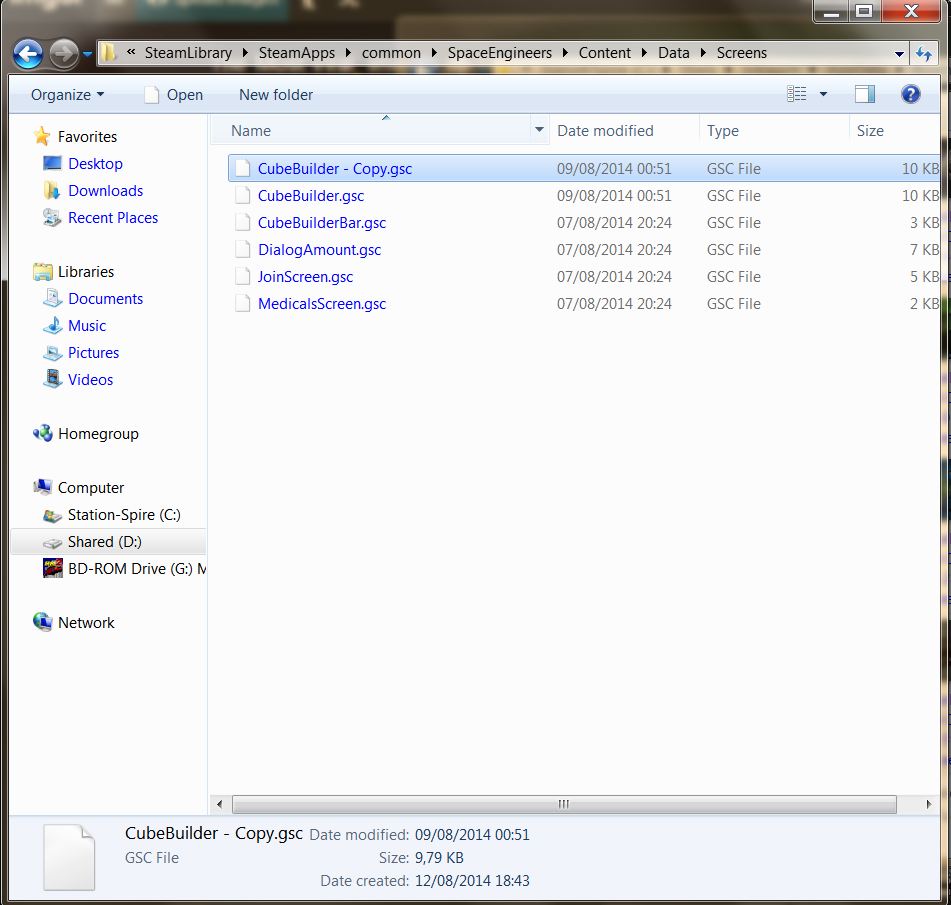The width and height of the screenshot is (951, 905).
Task: Navigate to Data in the breadcrumb
Action: (x=674, y=53)
